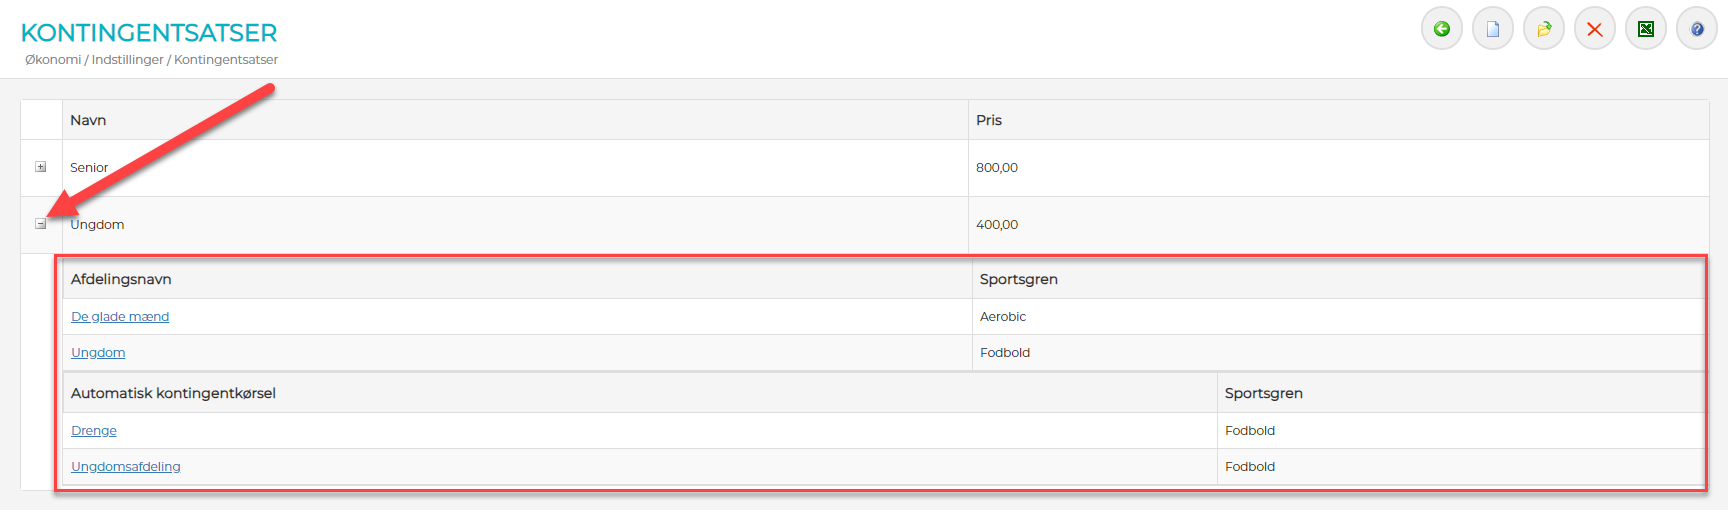
Task: Create a new record with blank page icon
Action: pos(1492,29)
